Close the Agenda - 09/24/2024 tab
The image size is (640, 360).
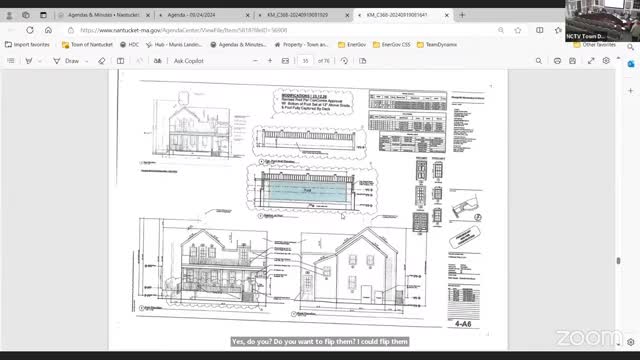[248, 15]
